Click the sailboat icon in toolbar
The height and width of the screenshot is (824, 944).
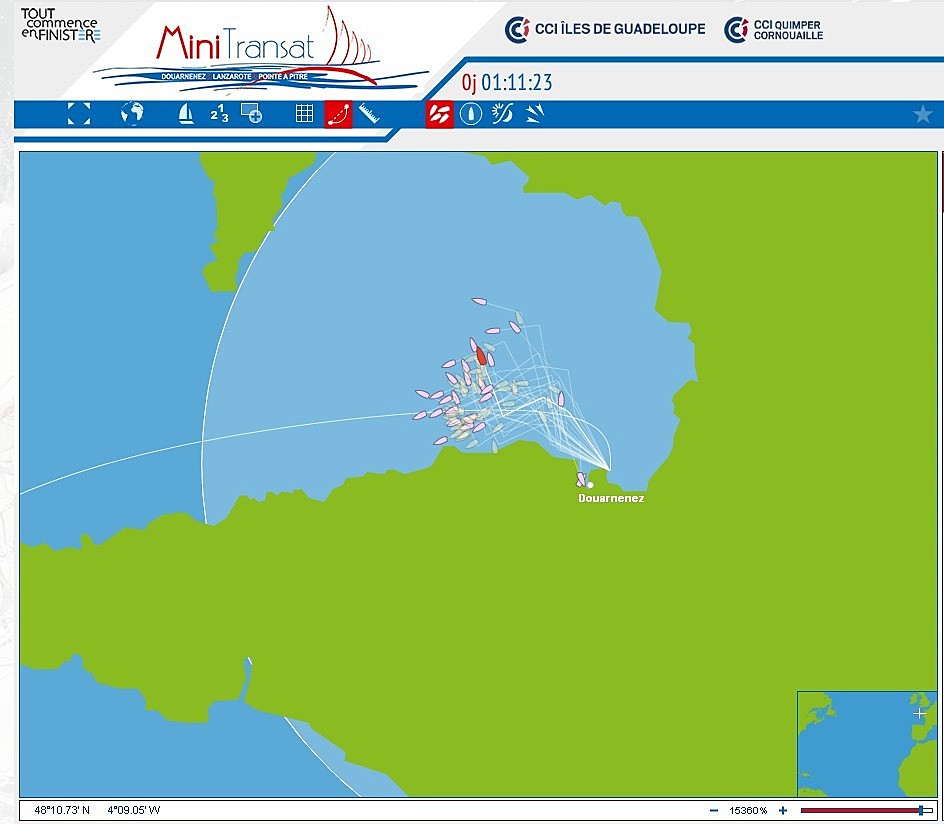(186, 114)
